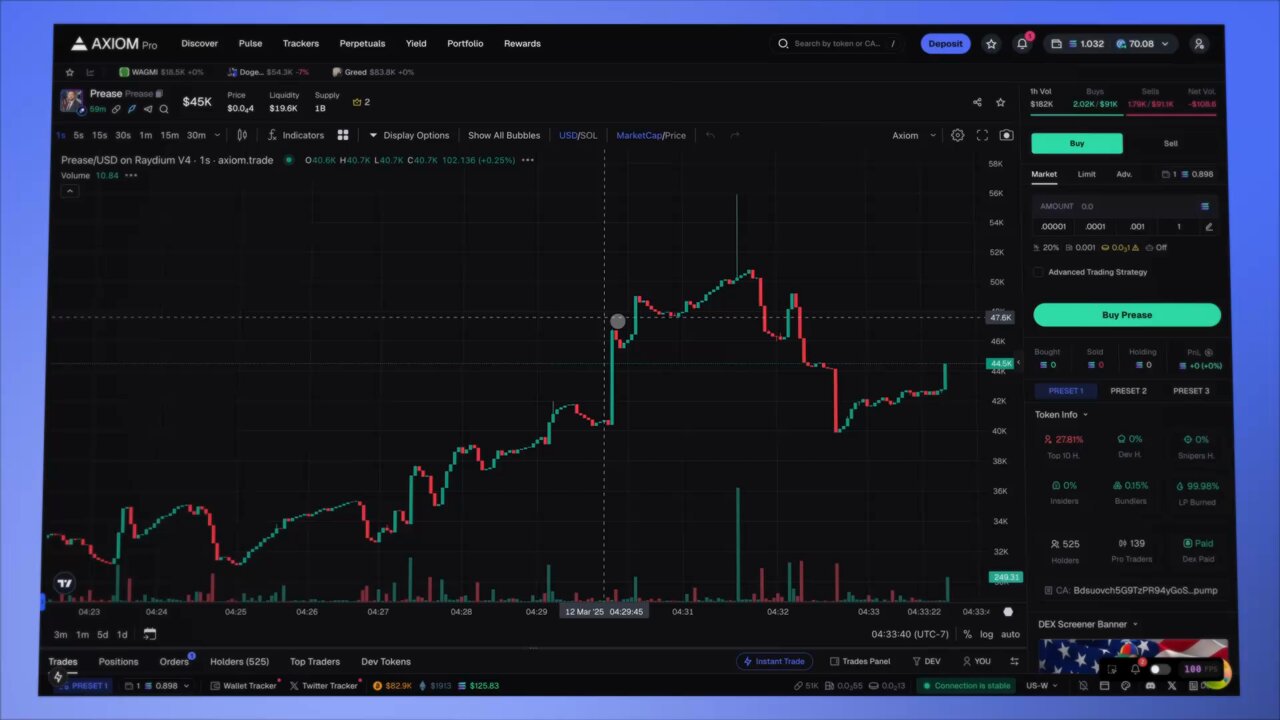Expand the Token Info section
Image resolution: width=1280 pixels, height=720 pixels.
tap(1061, 414)
